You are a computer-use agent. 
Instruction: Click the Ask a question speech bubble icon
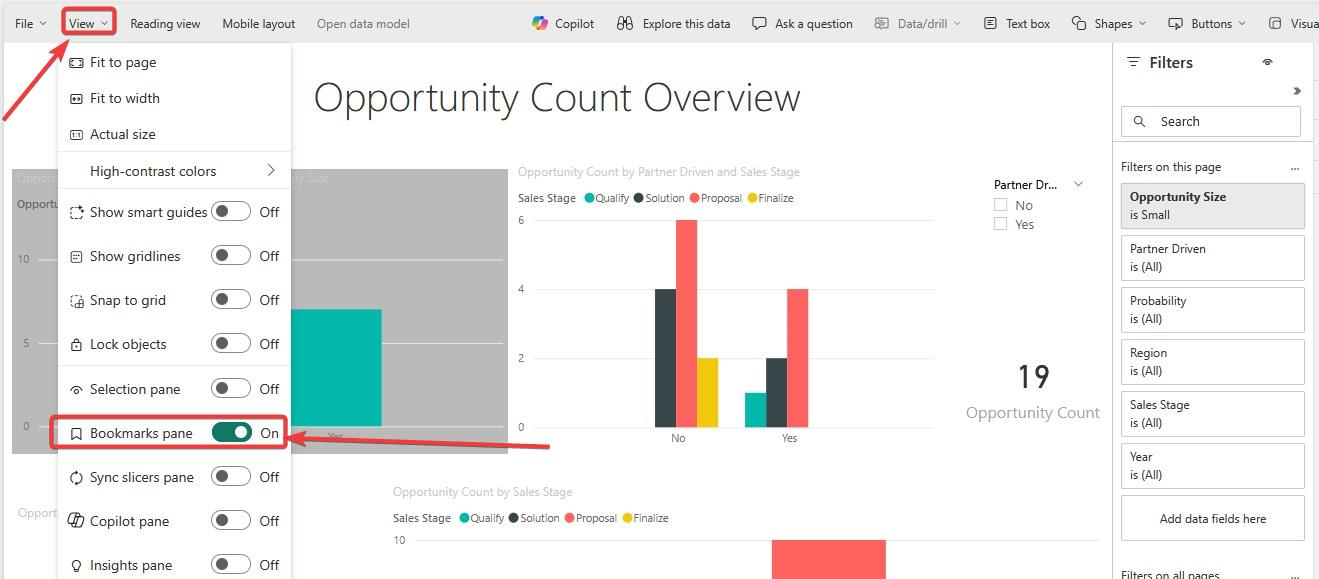pyautogui.click(x=760, y=23)
